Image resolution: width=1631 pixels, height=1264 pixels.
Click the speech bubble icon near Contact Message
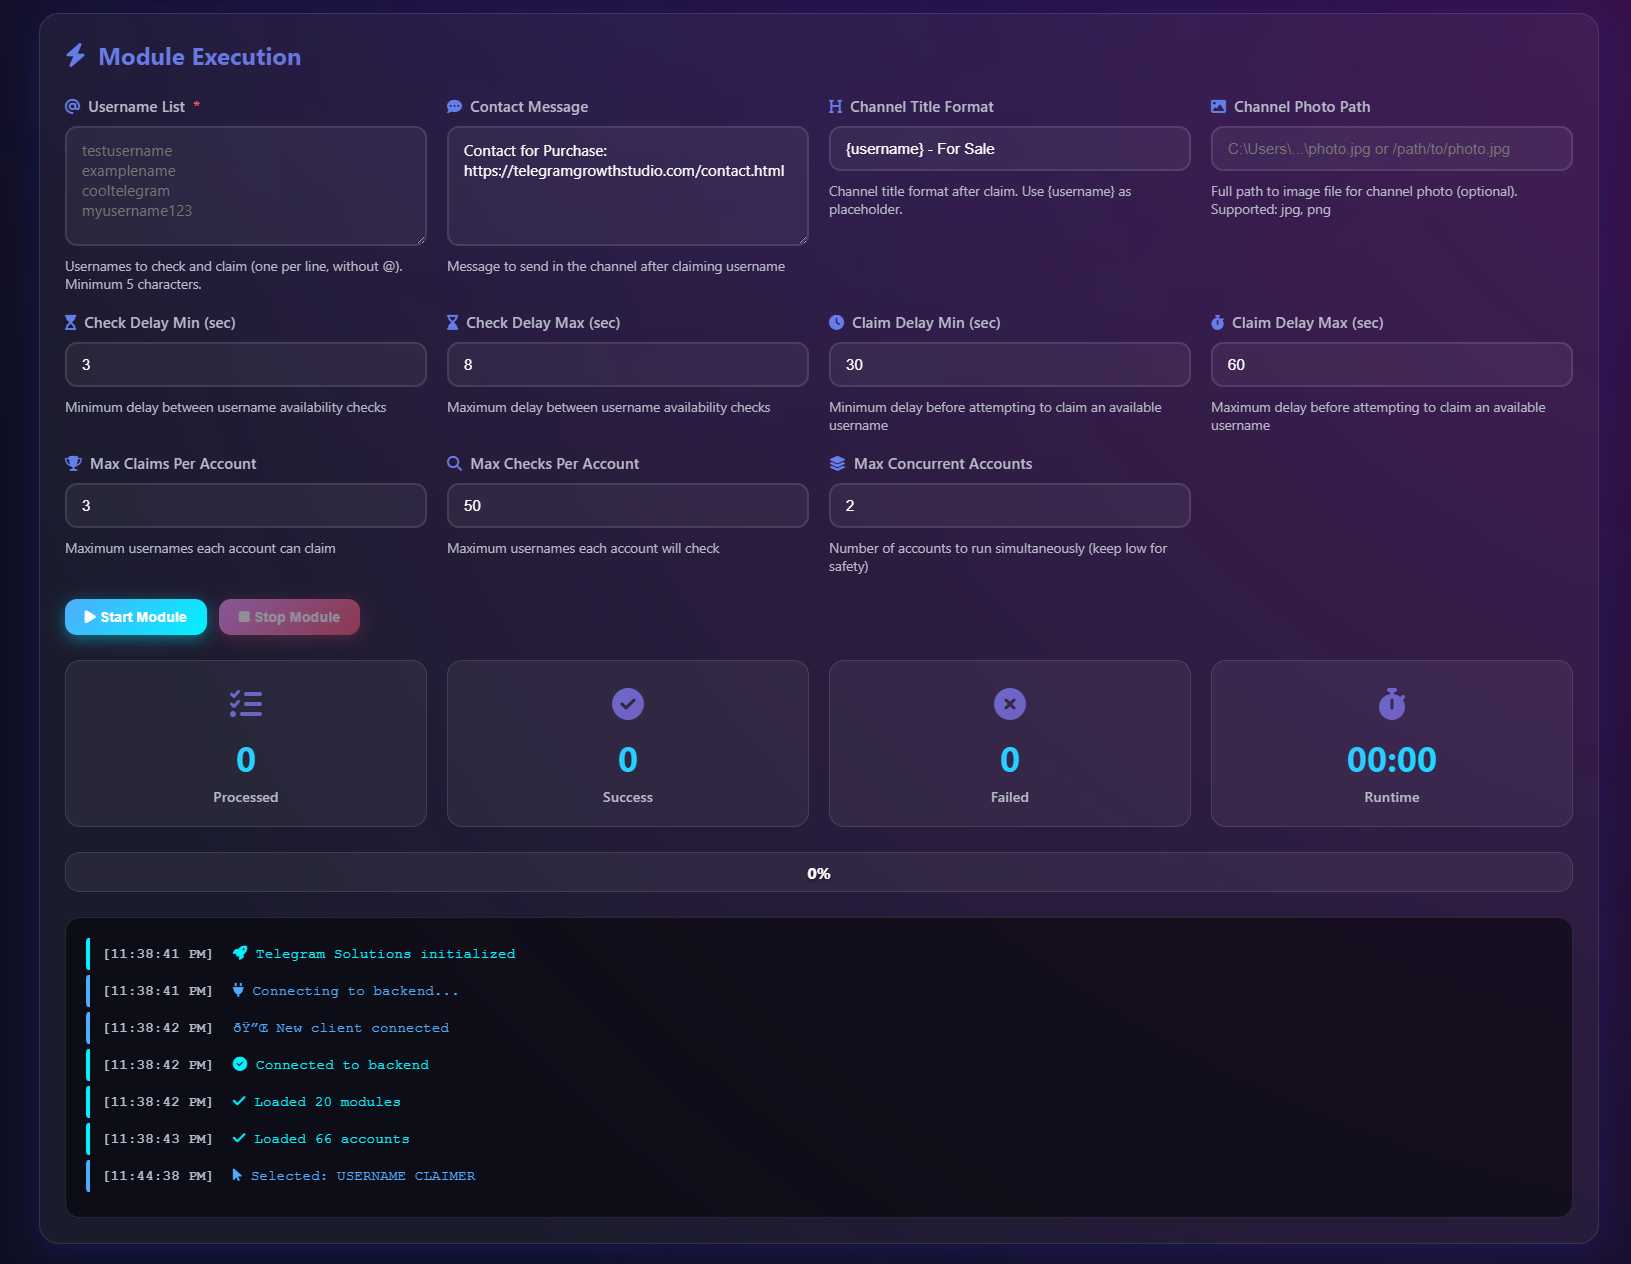(x=453, y=106)
